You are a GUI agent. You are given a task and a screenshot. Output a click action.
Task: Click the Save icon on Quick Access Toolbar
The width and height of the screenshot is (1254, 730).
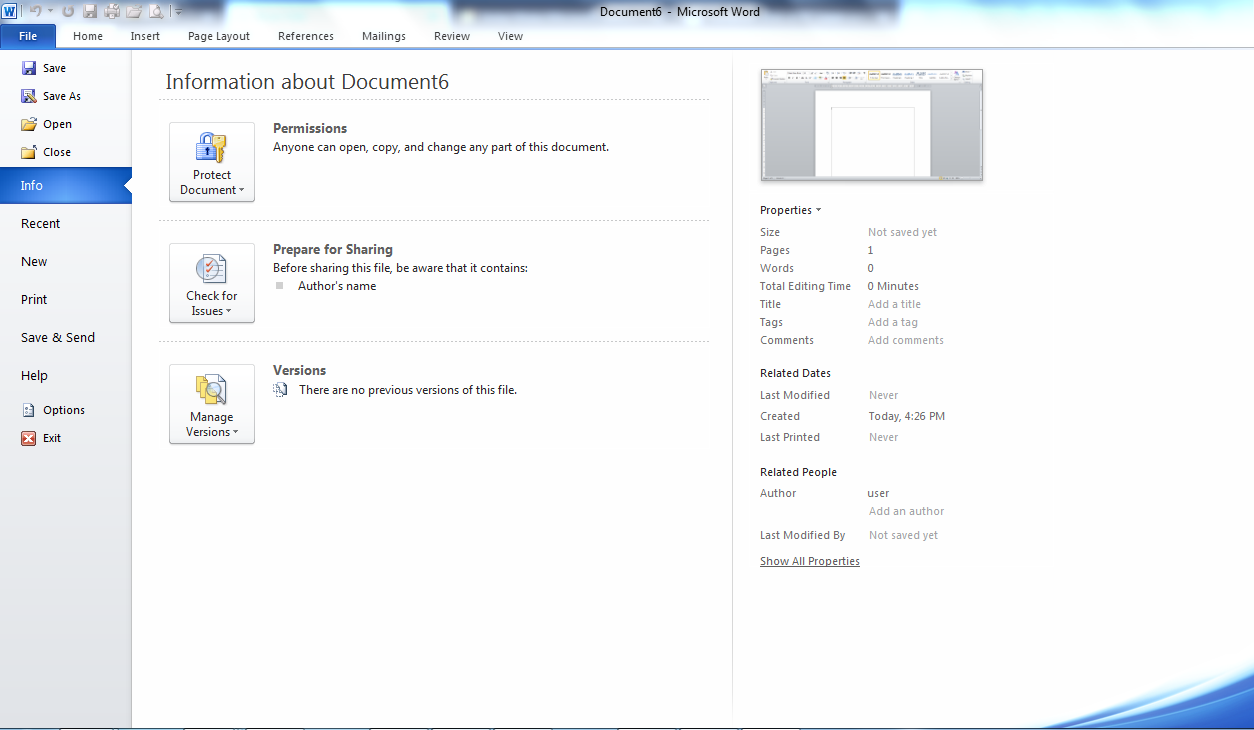pos(90,11)
